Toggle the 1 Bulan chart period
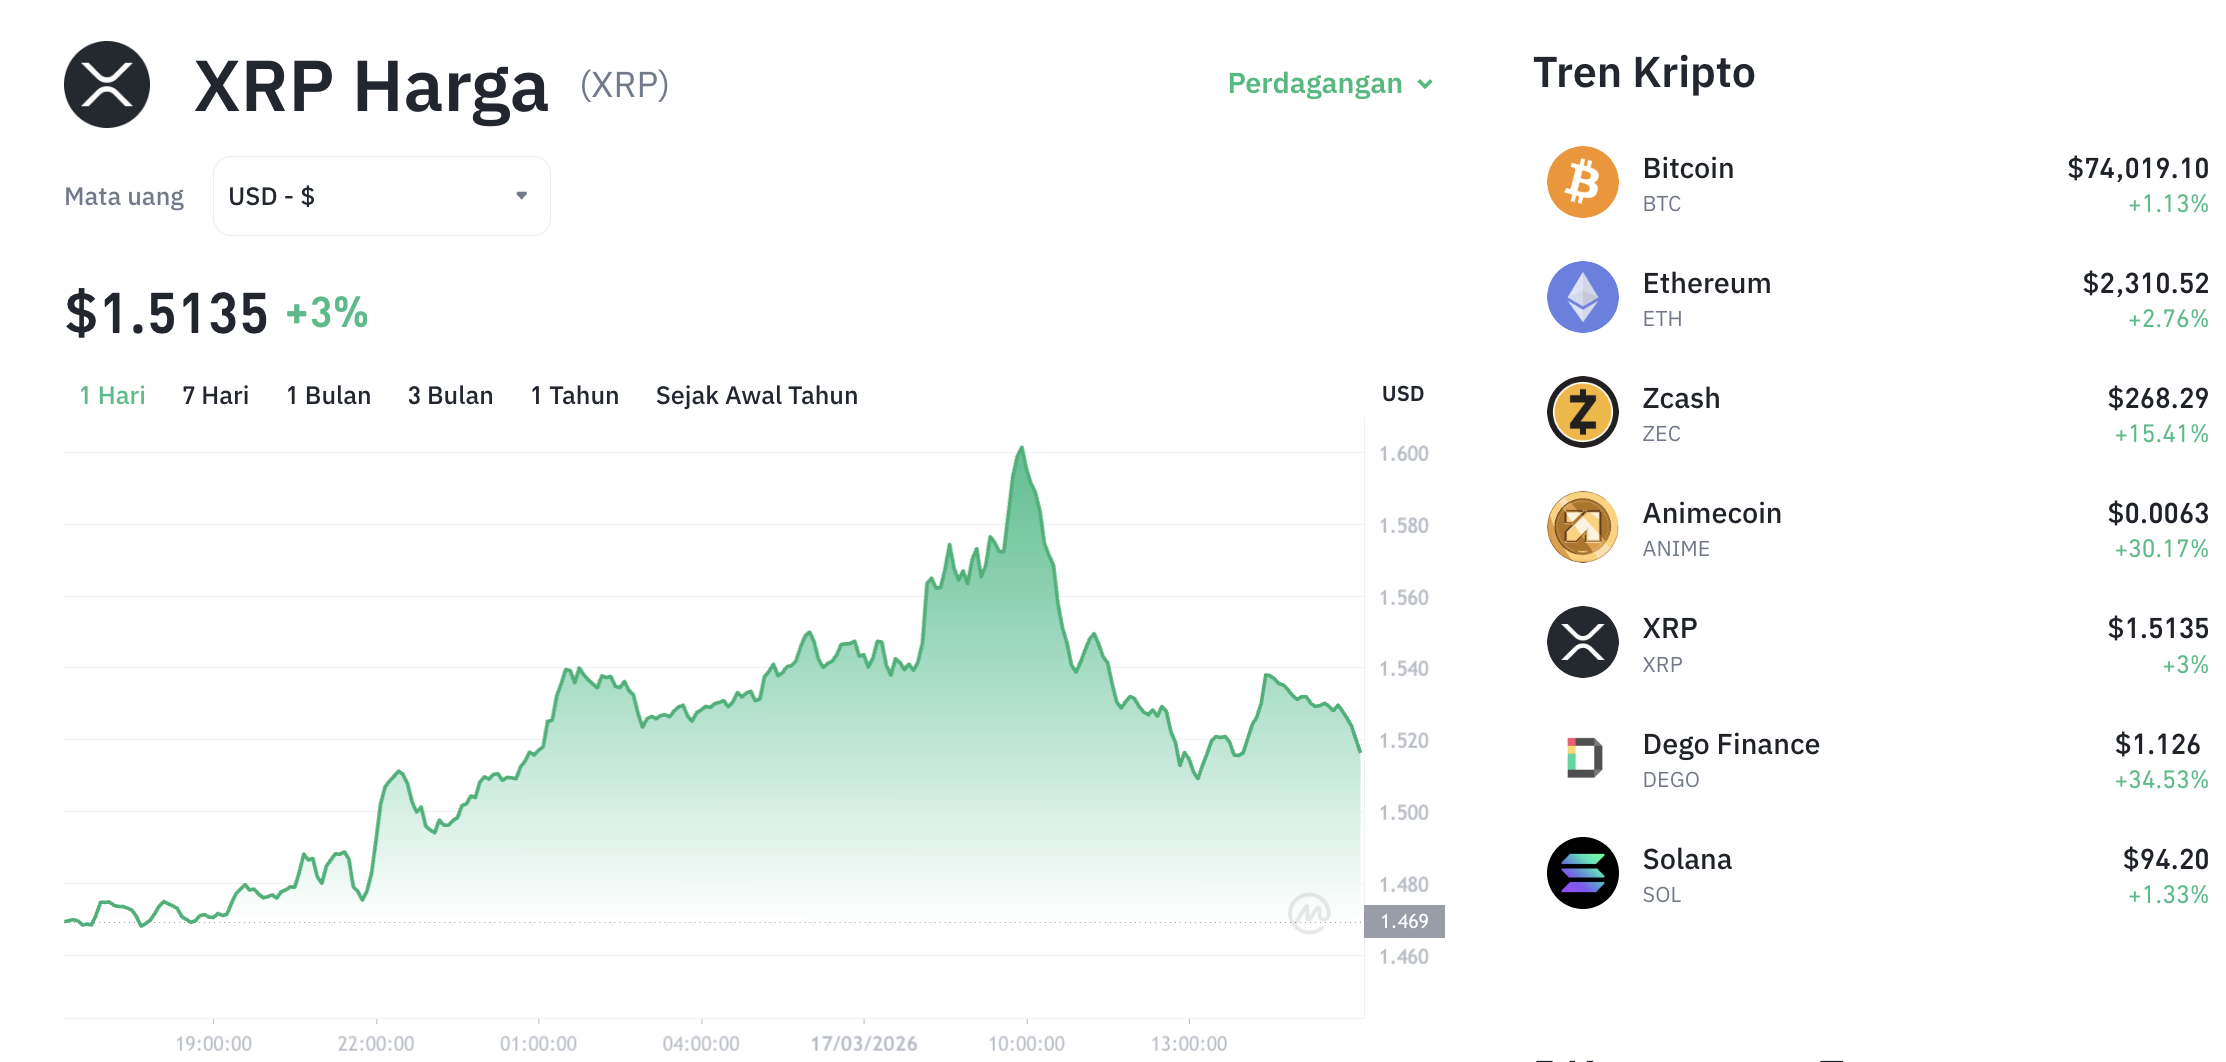The height and width of the screenshot is (1062, 2226). 328,395
